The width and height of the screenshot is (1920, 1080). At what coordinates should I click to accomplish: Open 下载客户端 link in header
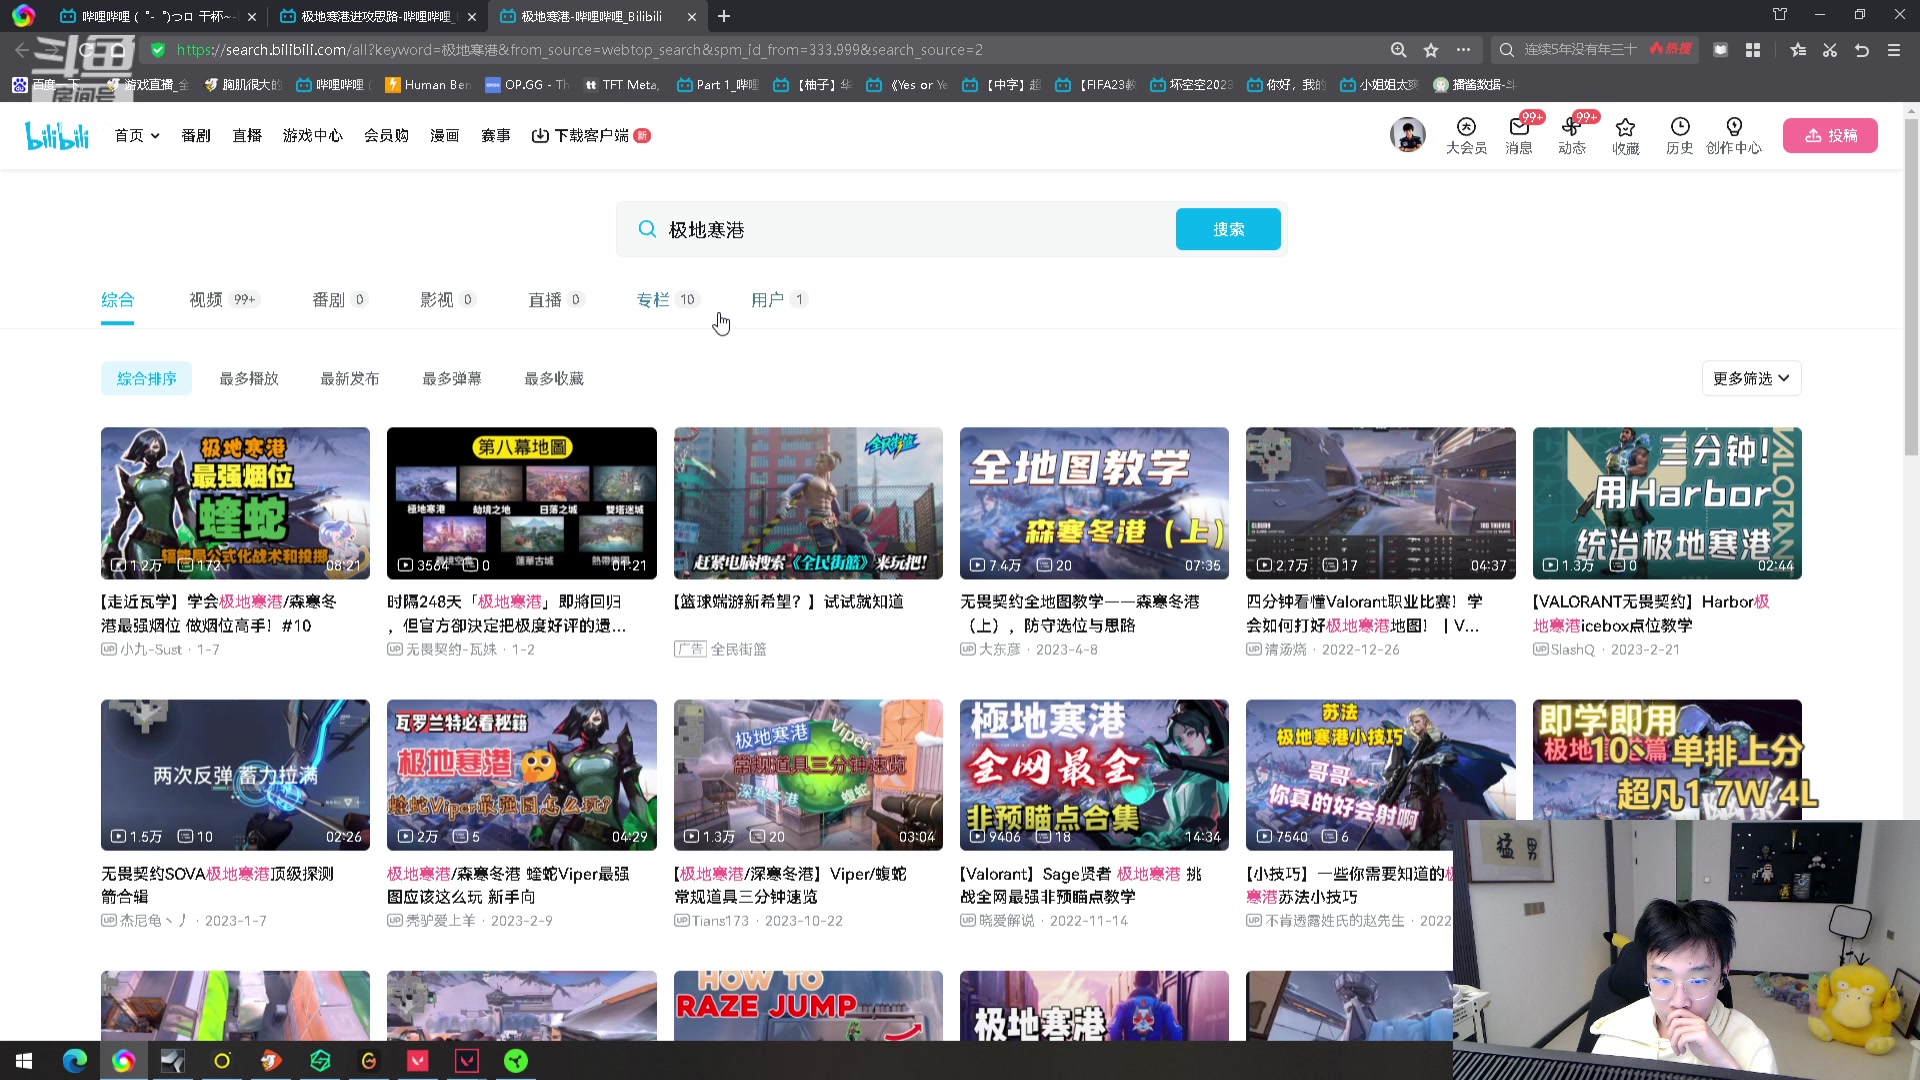[590, 135]
